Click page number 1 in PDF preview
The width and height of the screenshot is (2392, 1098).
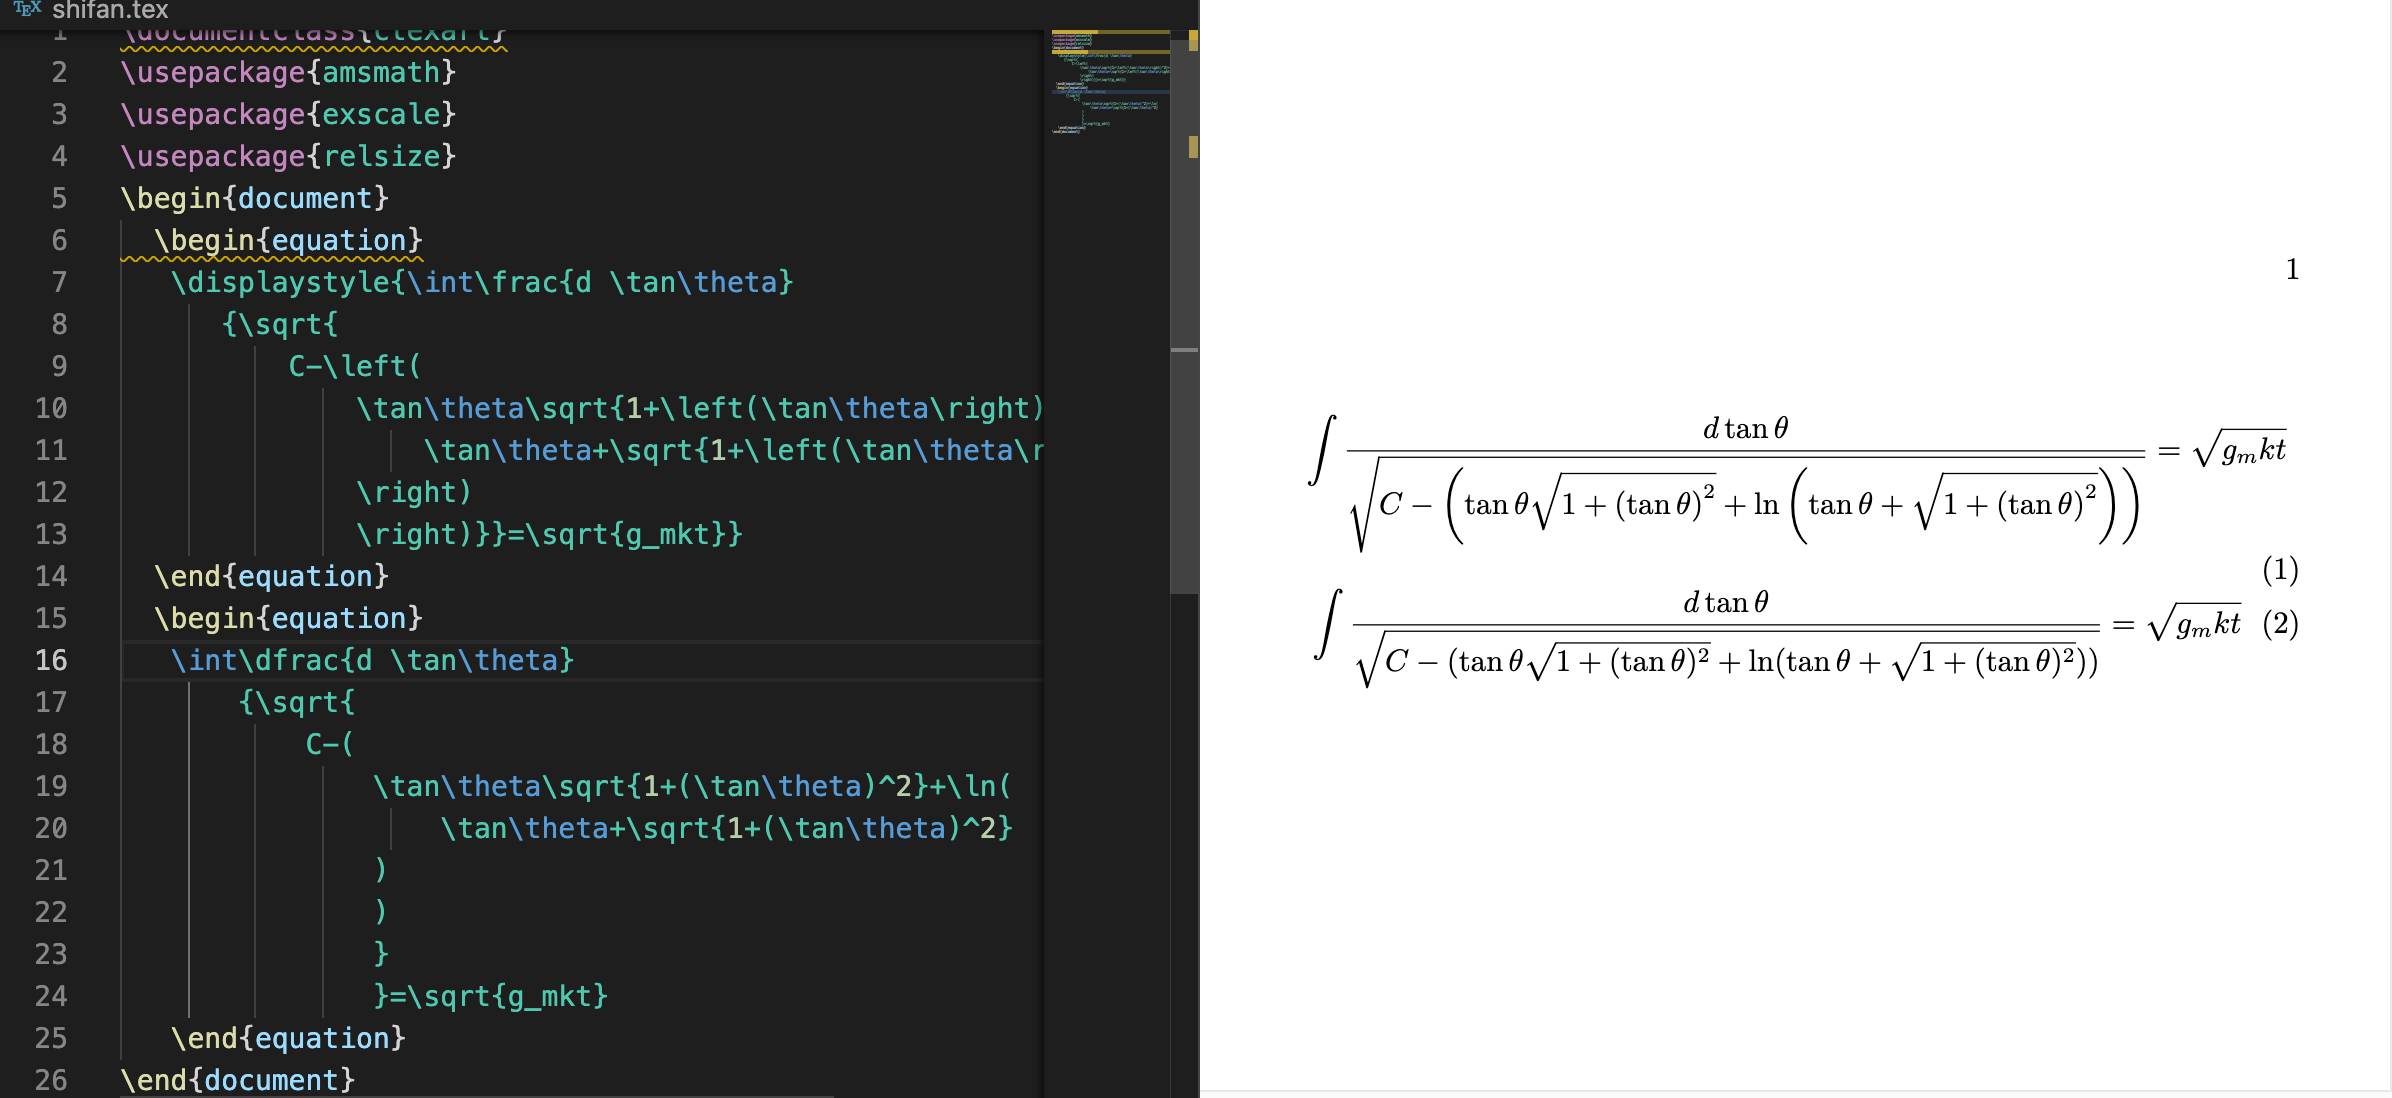click(x=2292, y=269)
